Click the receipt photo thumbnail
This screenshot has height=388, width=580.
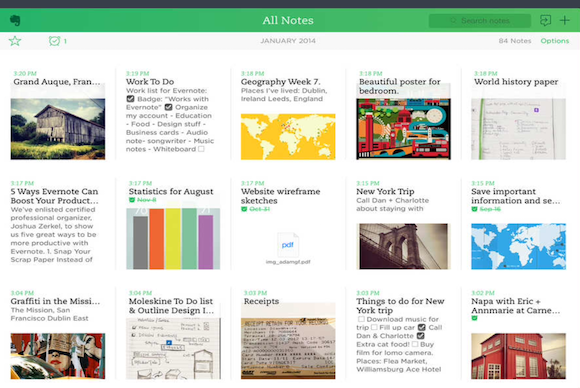288,348
